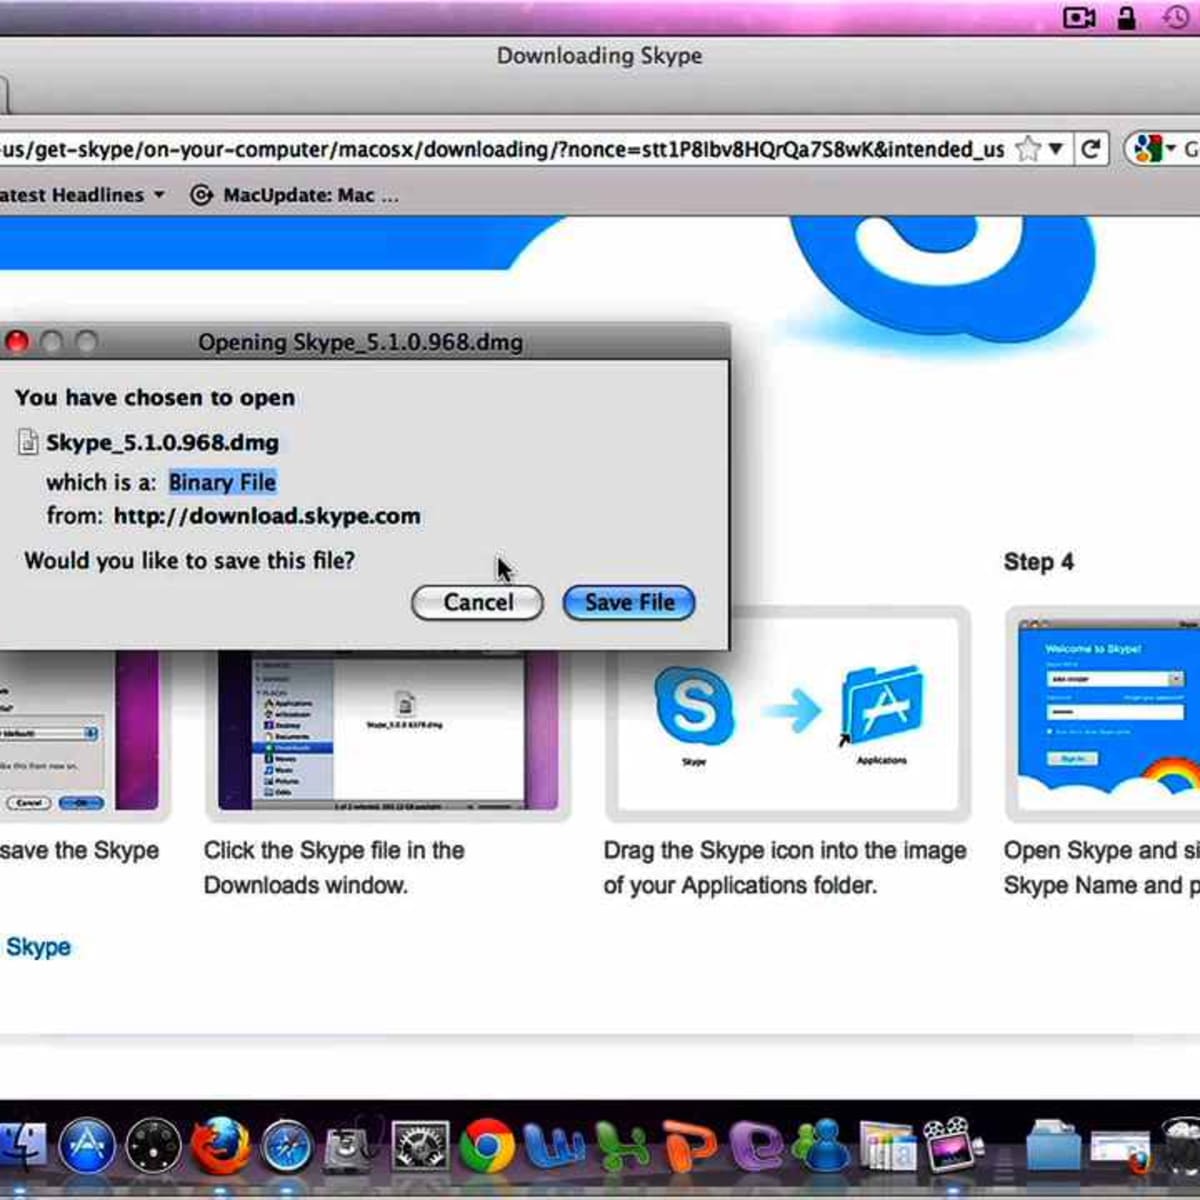Open System Preferences gear in the dock
This screenshot has width=1200, height=1200.
coord(420,1146)
